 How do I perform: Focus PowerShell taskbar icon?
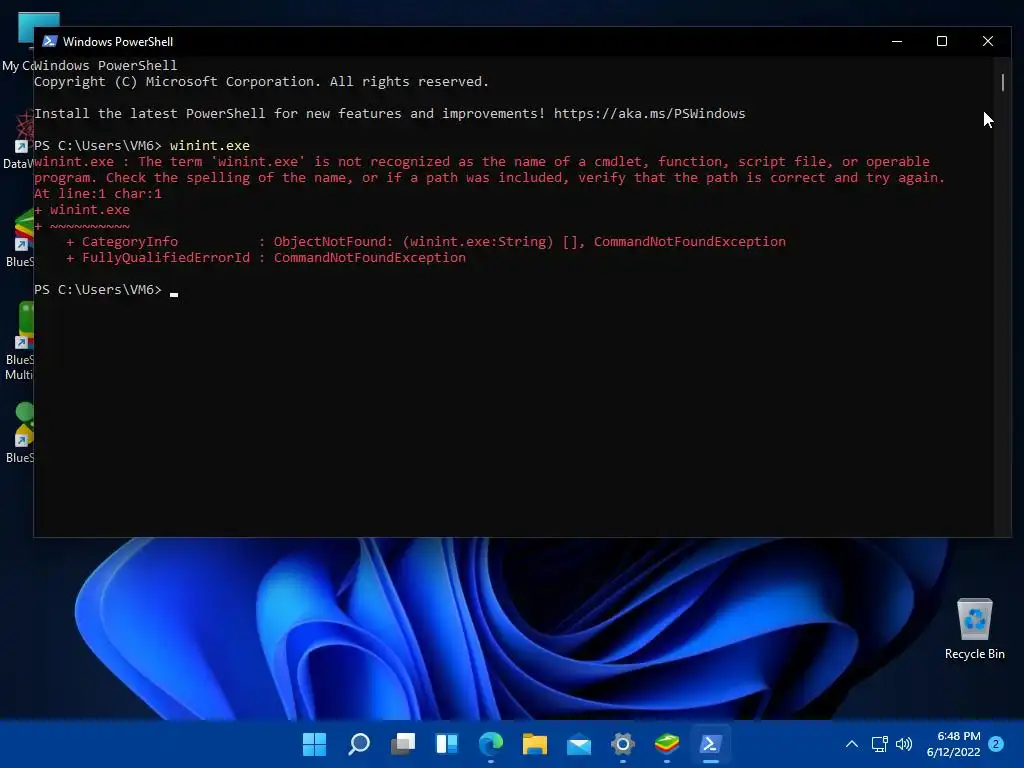tap(711, 744)
